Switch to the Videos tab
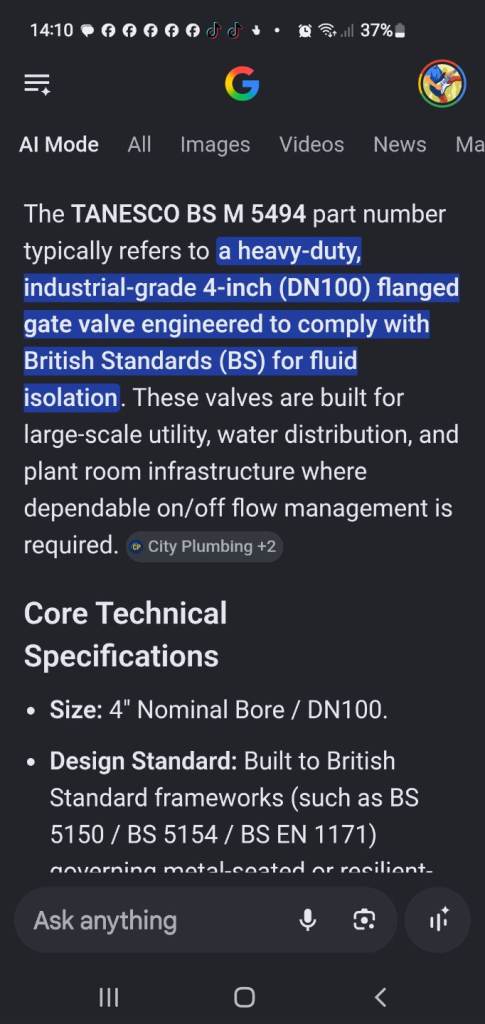 [311, 144]
